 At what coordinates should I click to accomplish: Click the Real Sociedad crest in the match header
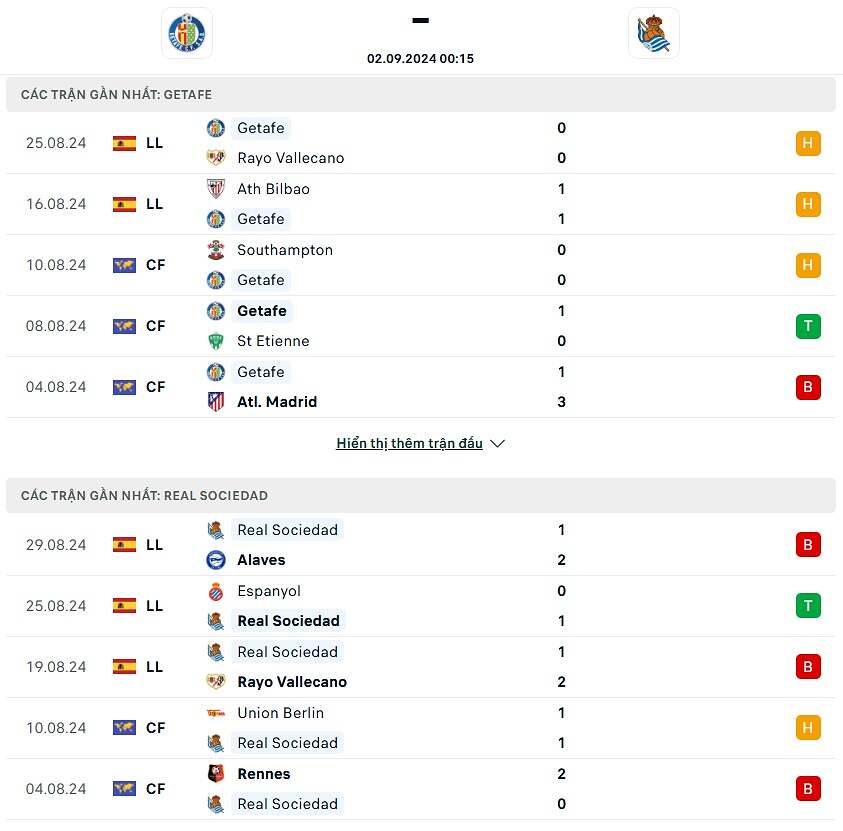click(654, 33)
